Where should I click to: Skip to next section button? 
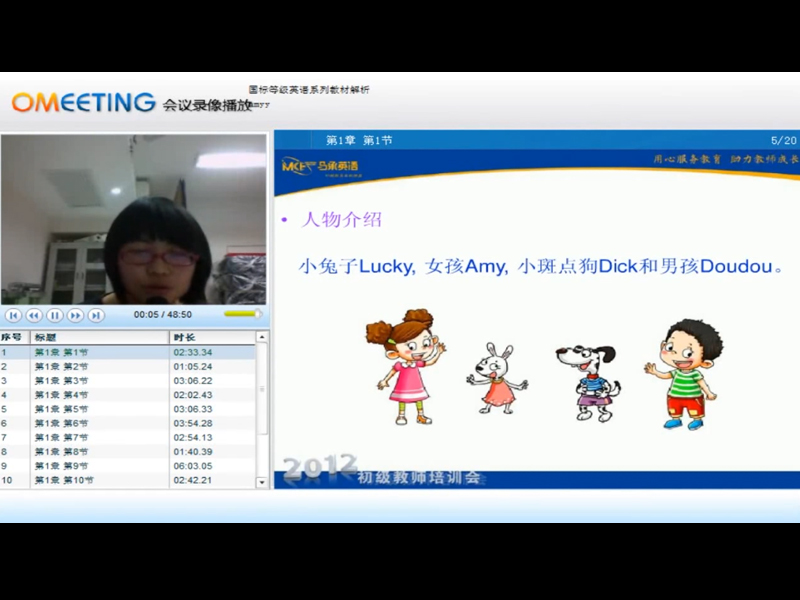point(96,315)
